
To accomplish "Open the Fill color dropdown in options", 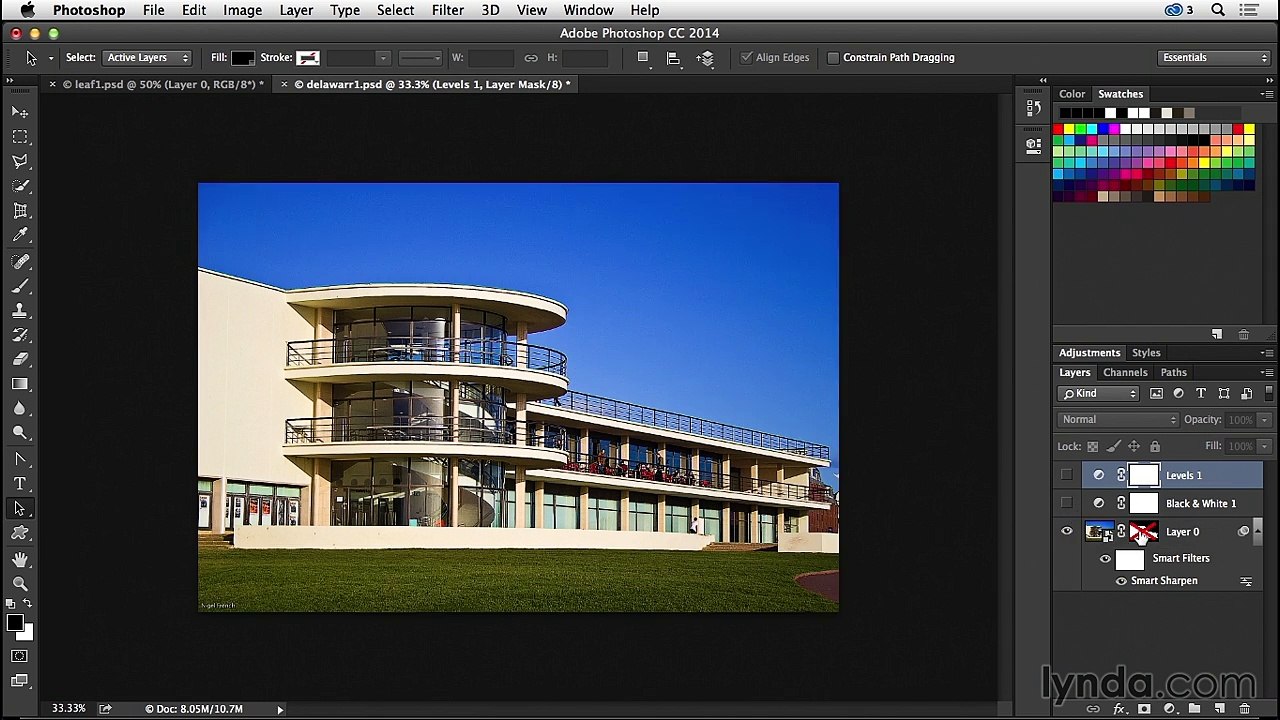I will pyautogui.click(x=243, y=58).
